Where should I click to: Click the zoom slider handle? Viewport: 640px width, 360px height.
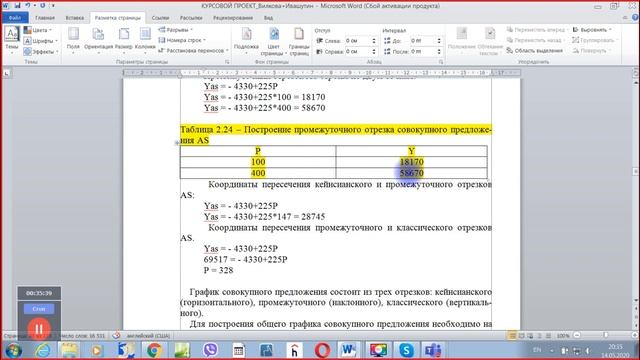606,335
